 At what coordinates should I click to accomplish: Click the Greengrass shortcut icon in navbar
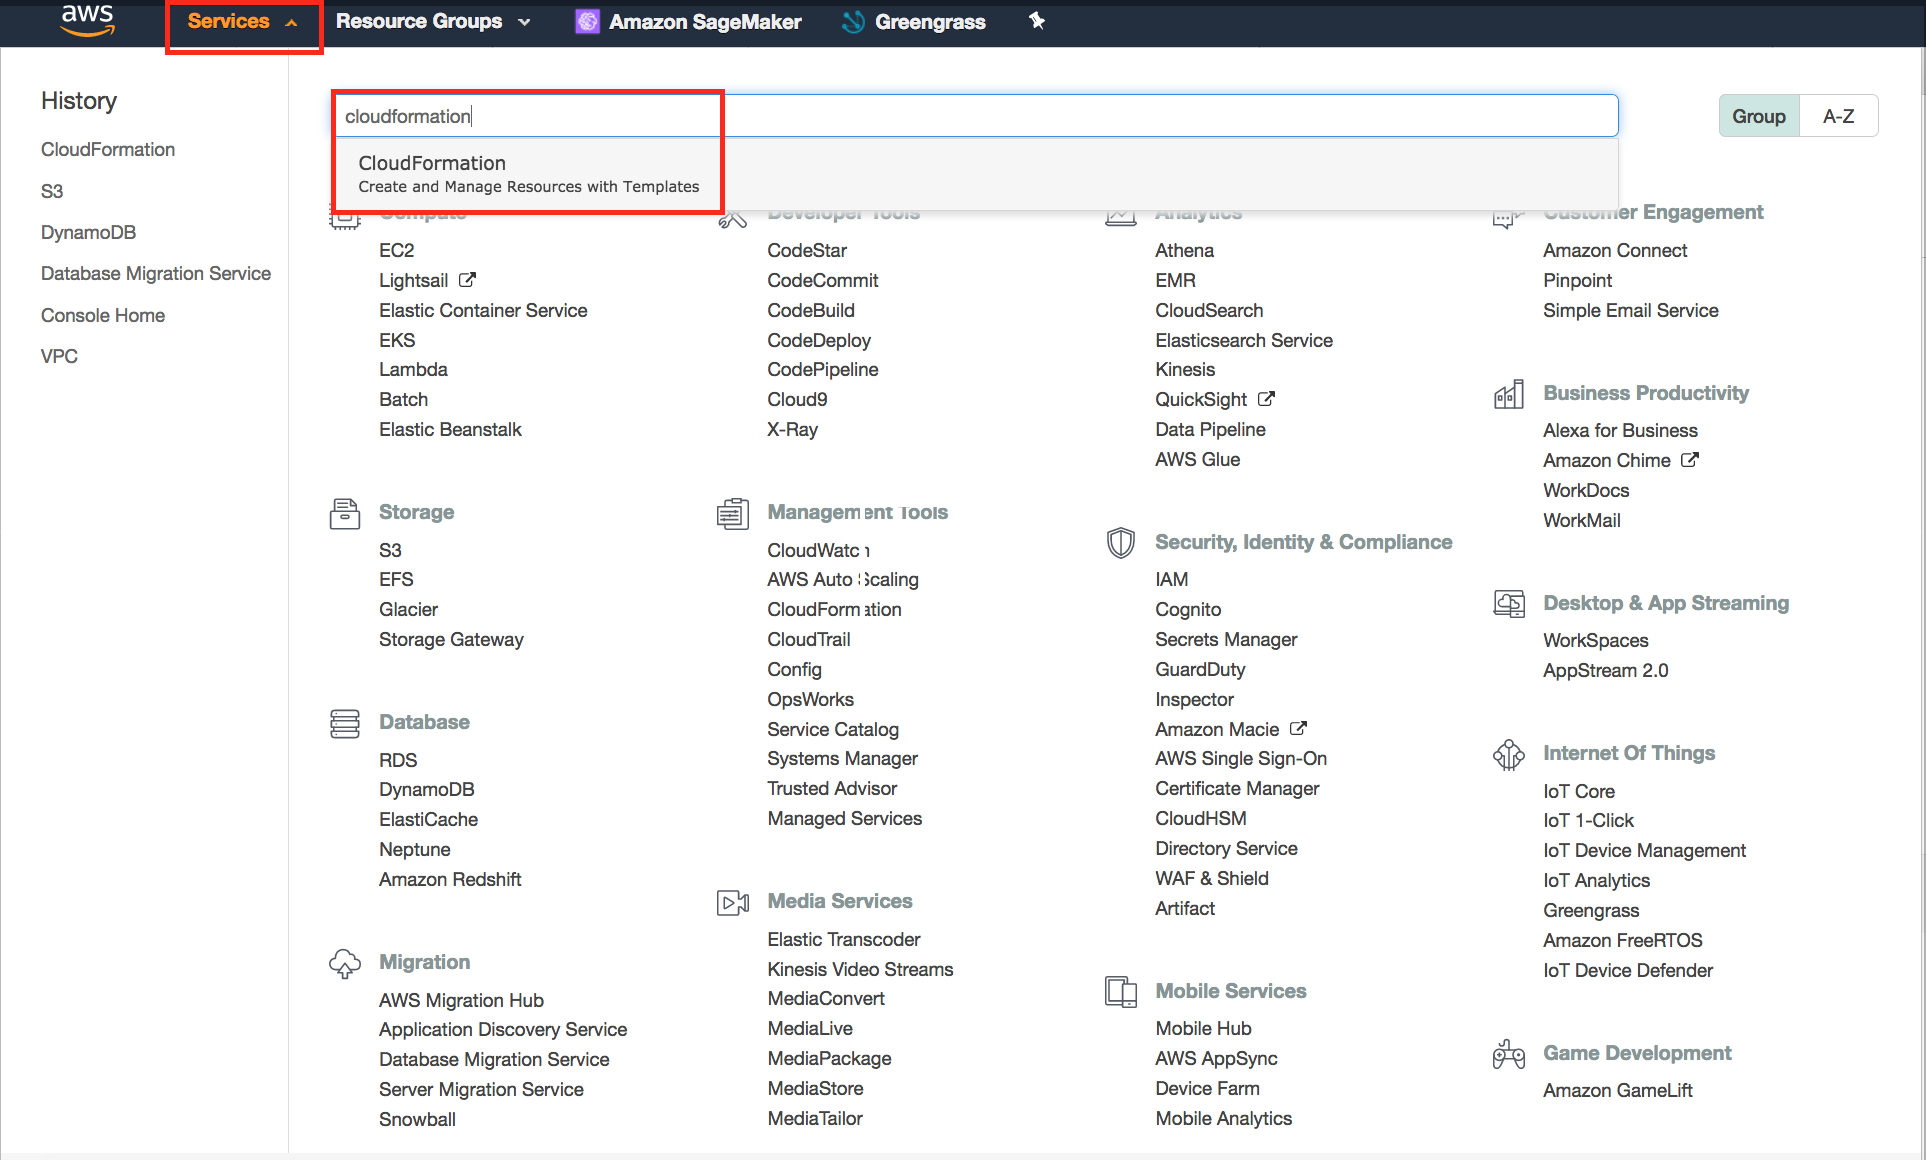[x=853, y=22]
